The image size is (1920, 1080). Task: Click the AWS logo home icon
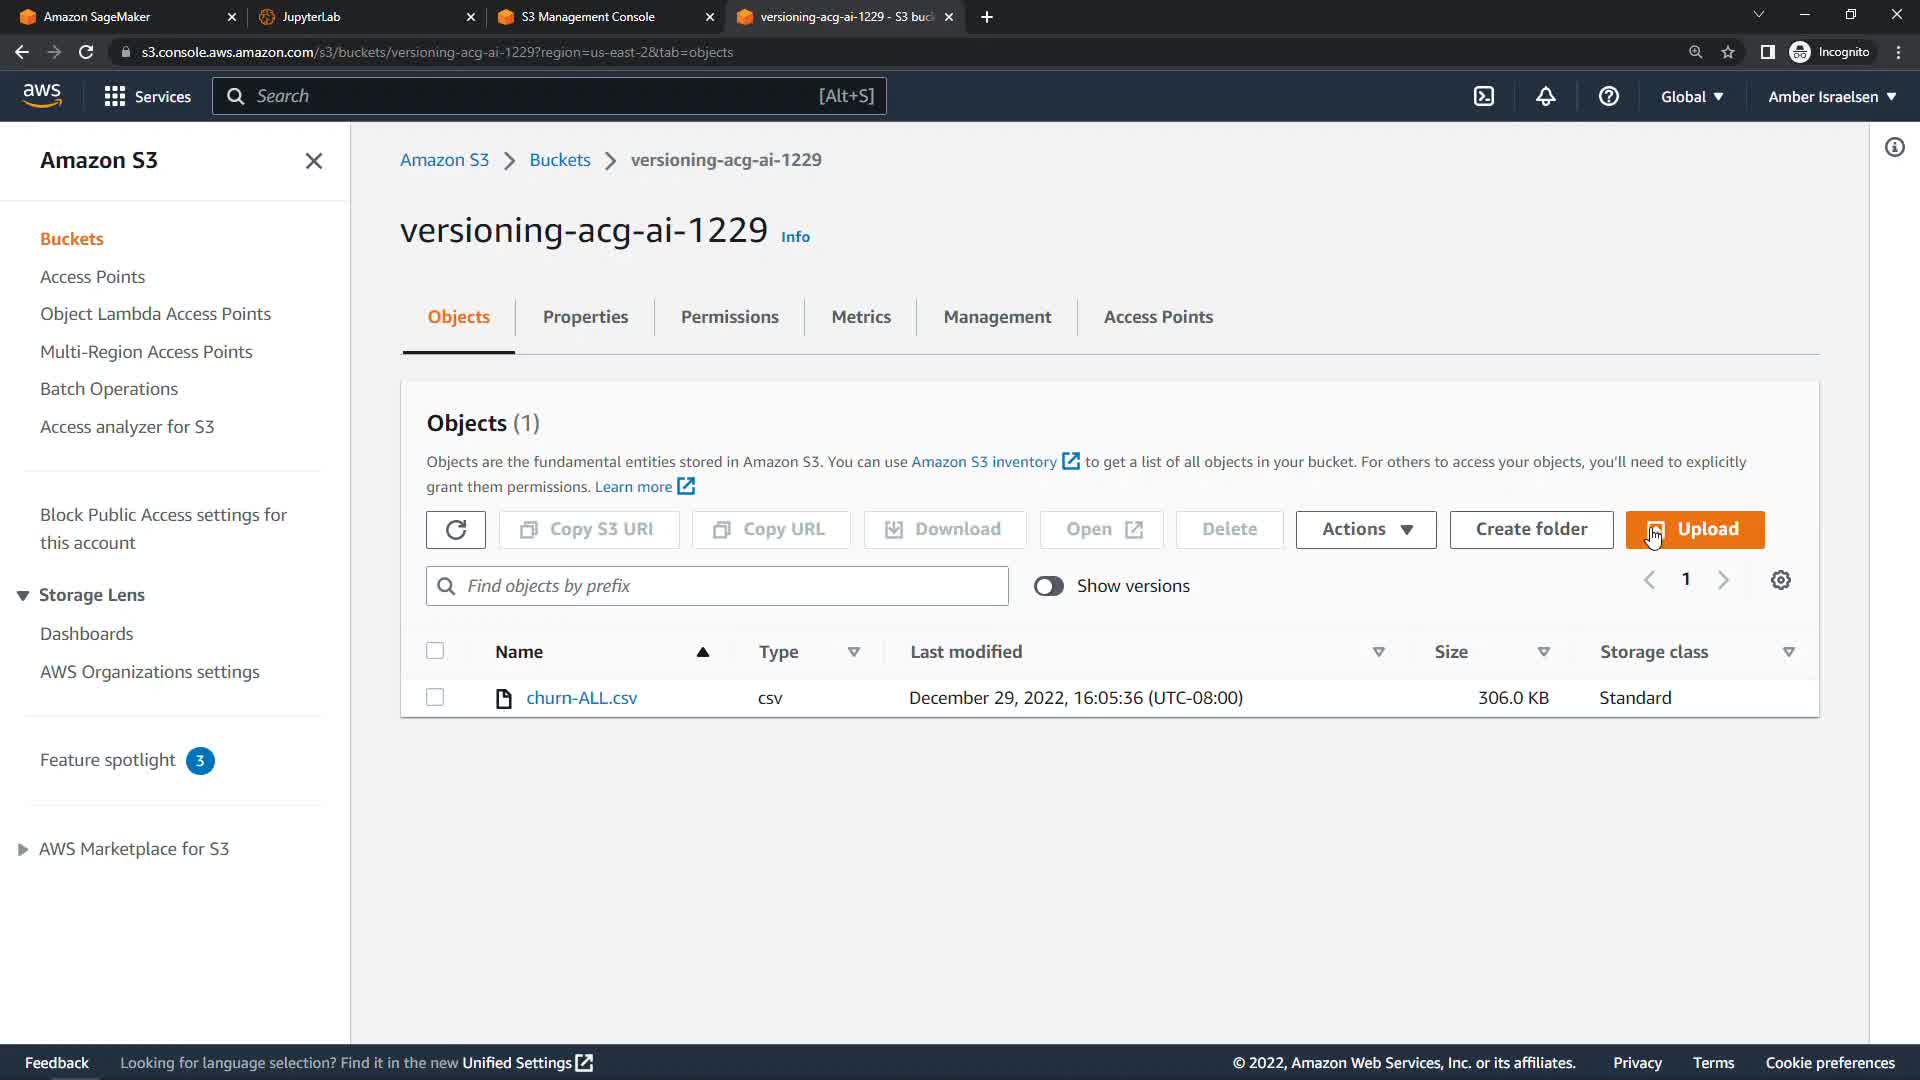(42, 96)
